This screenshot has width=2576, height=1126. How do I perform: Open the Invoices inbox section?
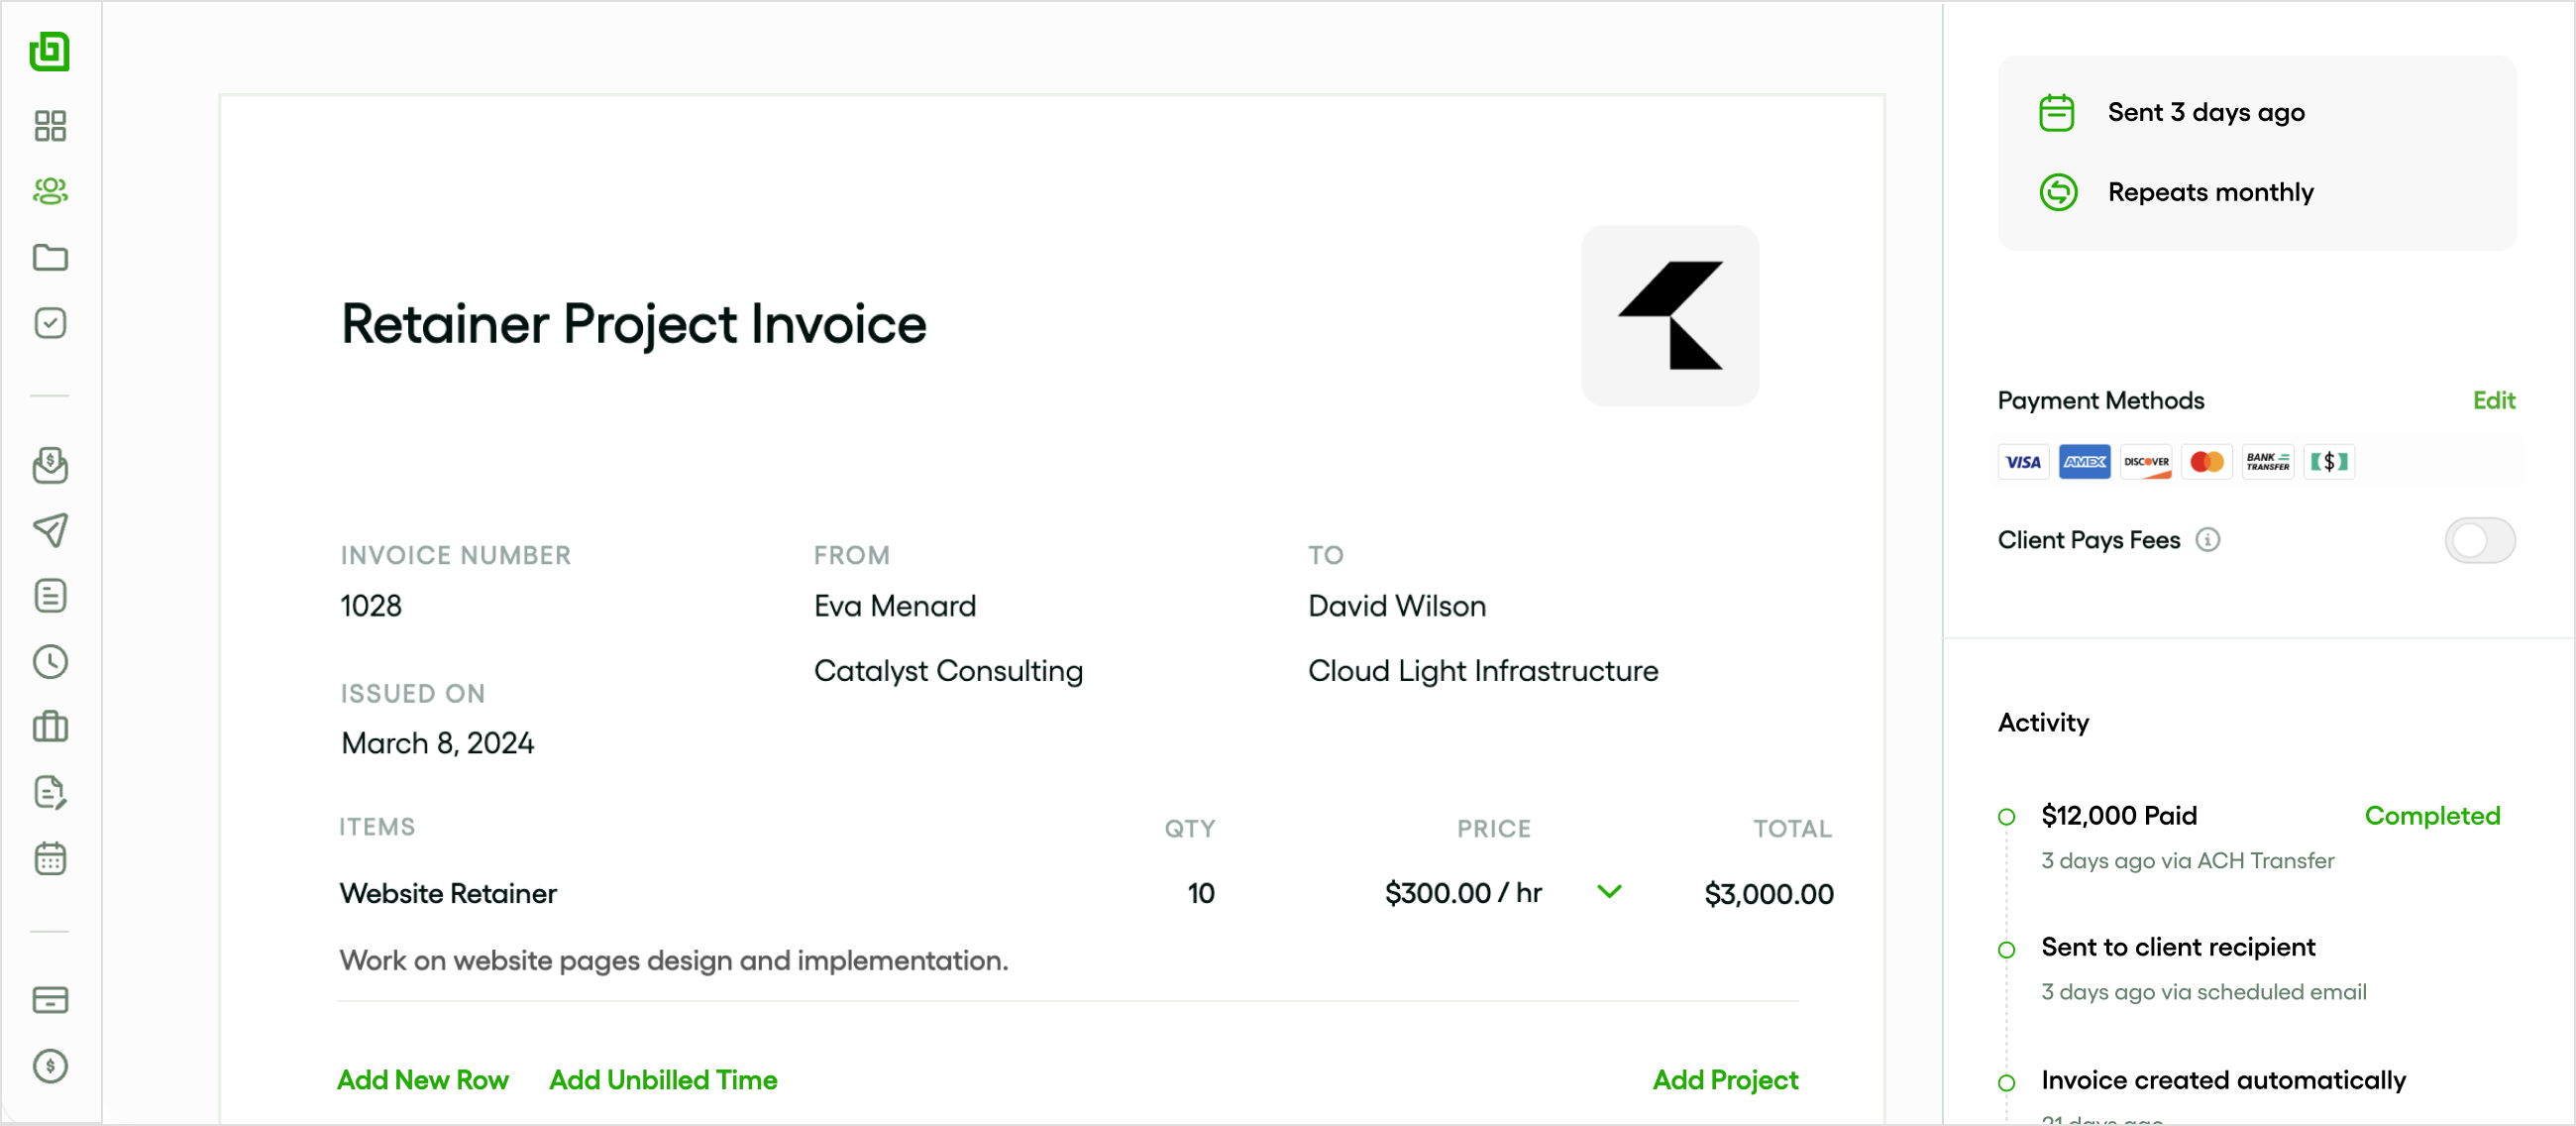click(x=51, y=465)
